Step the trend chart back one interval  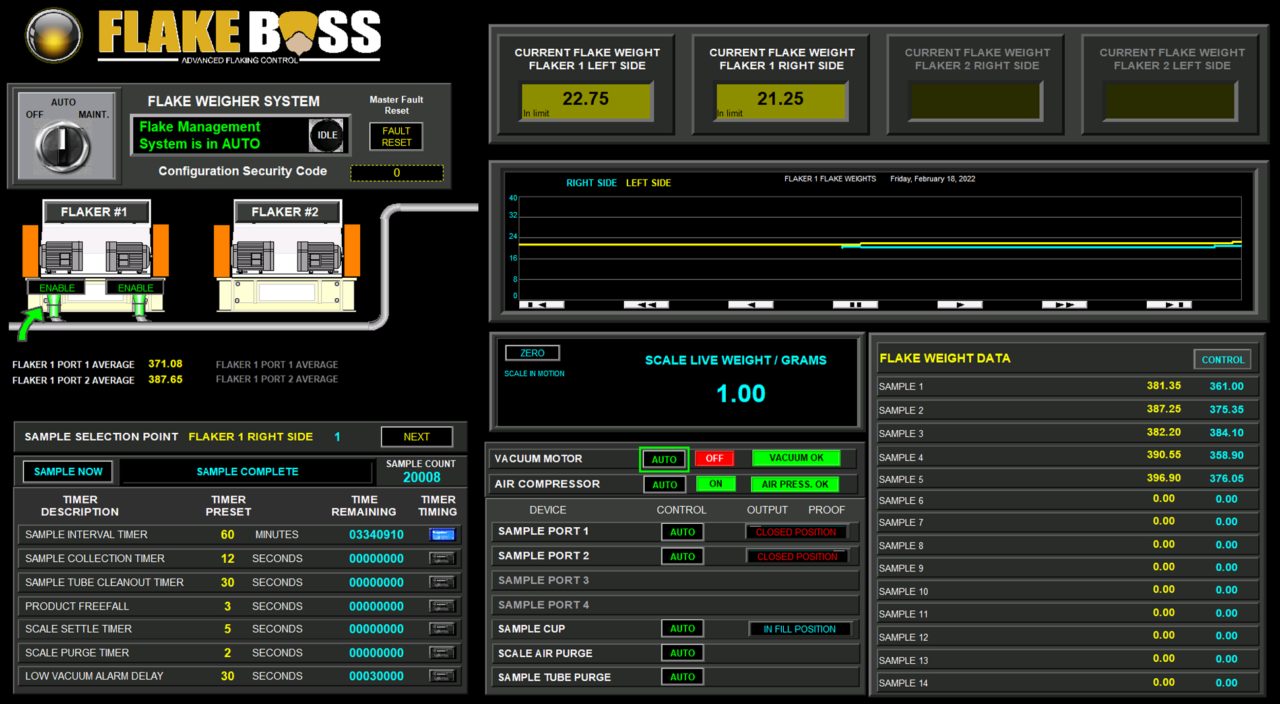pyautogui.click(x=749, y=303)
